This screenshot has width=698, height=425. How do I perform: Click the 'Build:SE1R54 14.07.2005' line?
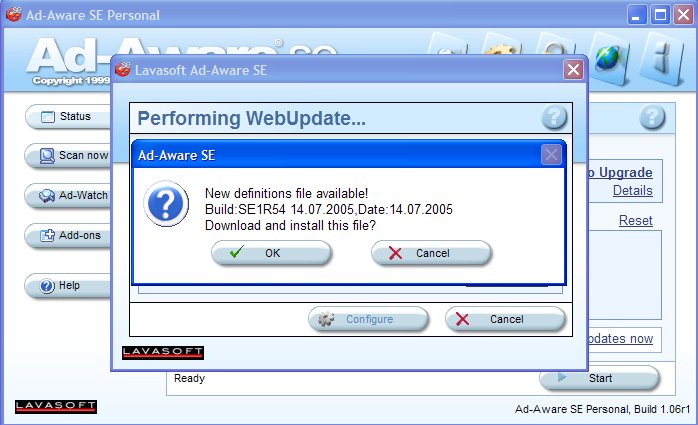pyautogui.click(x=329, y=209)
